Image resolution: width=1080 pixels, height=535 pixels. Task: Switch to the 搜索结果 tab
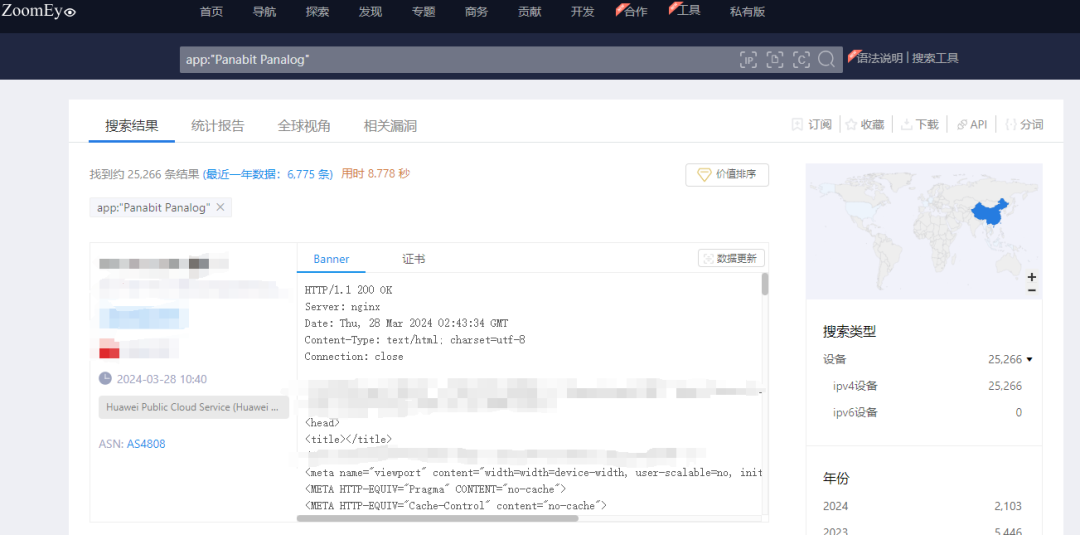tap(132, 126)
